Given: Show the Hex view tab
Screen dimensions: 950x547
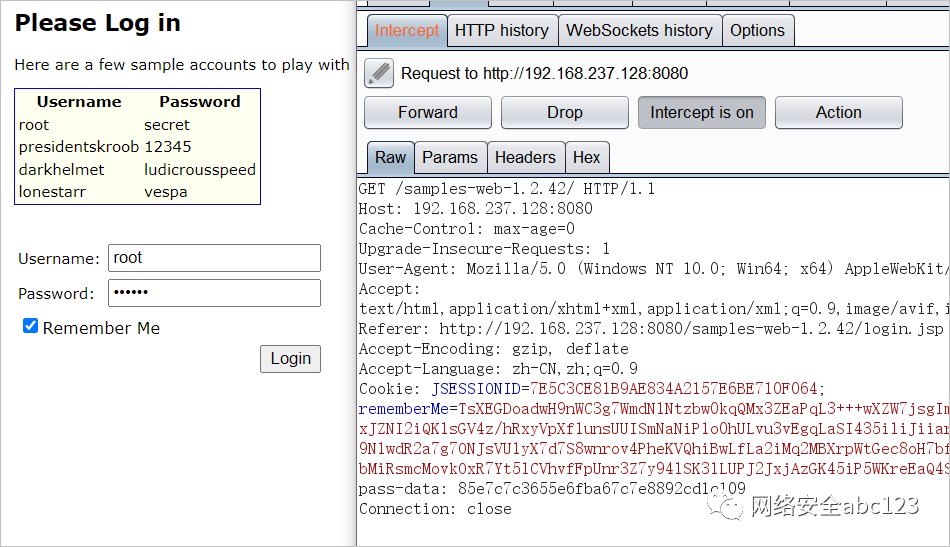Looking at the screenshot, I should click(586, 157).
